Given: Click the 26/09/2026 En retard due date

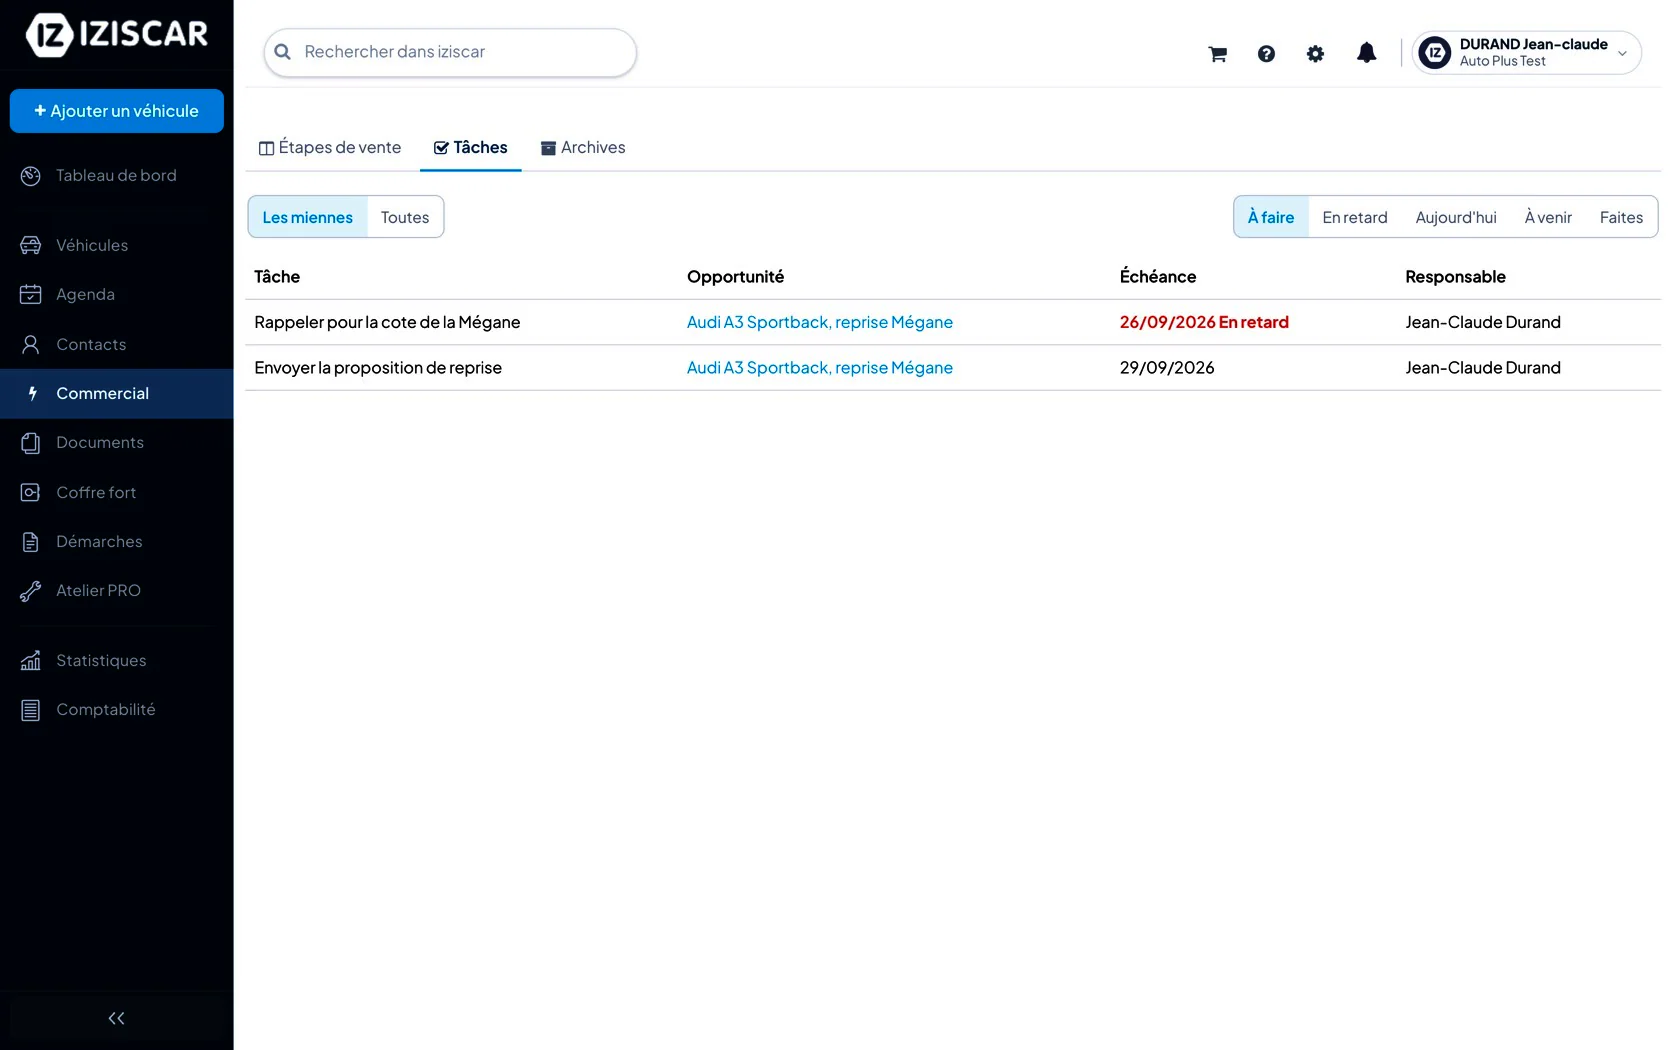Looking at the screenshot, I should click(x=1204, y=322).
